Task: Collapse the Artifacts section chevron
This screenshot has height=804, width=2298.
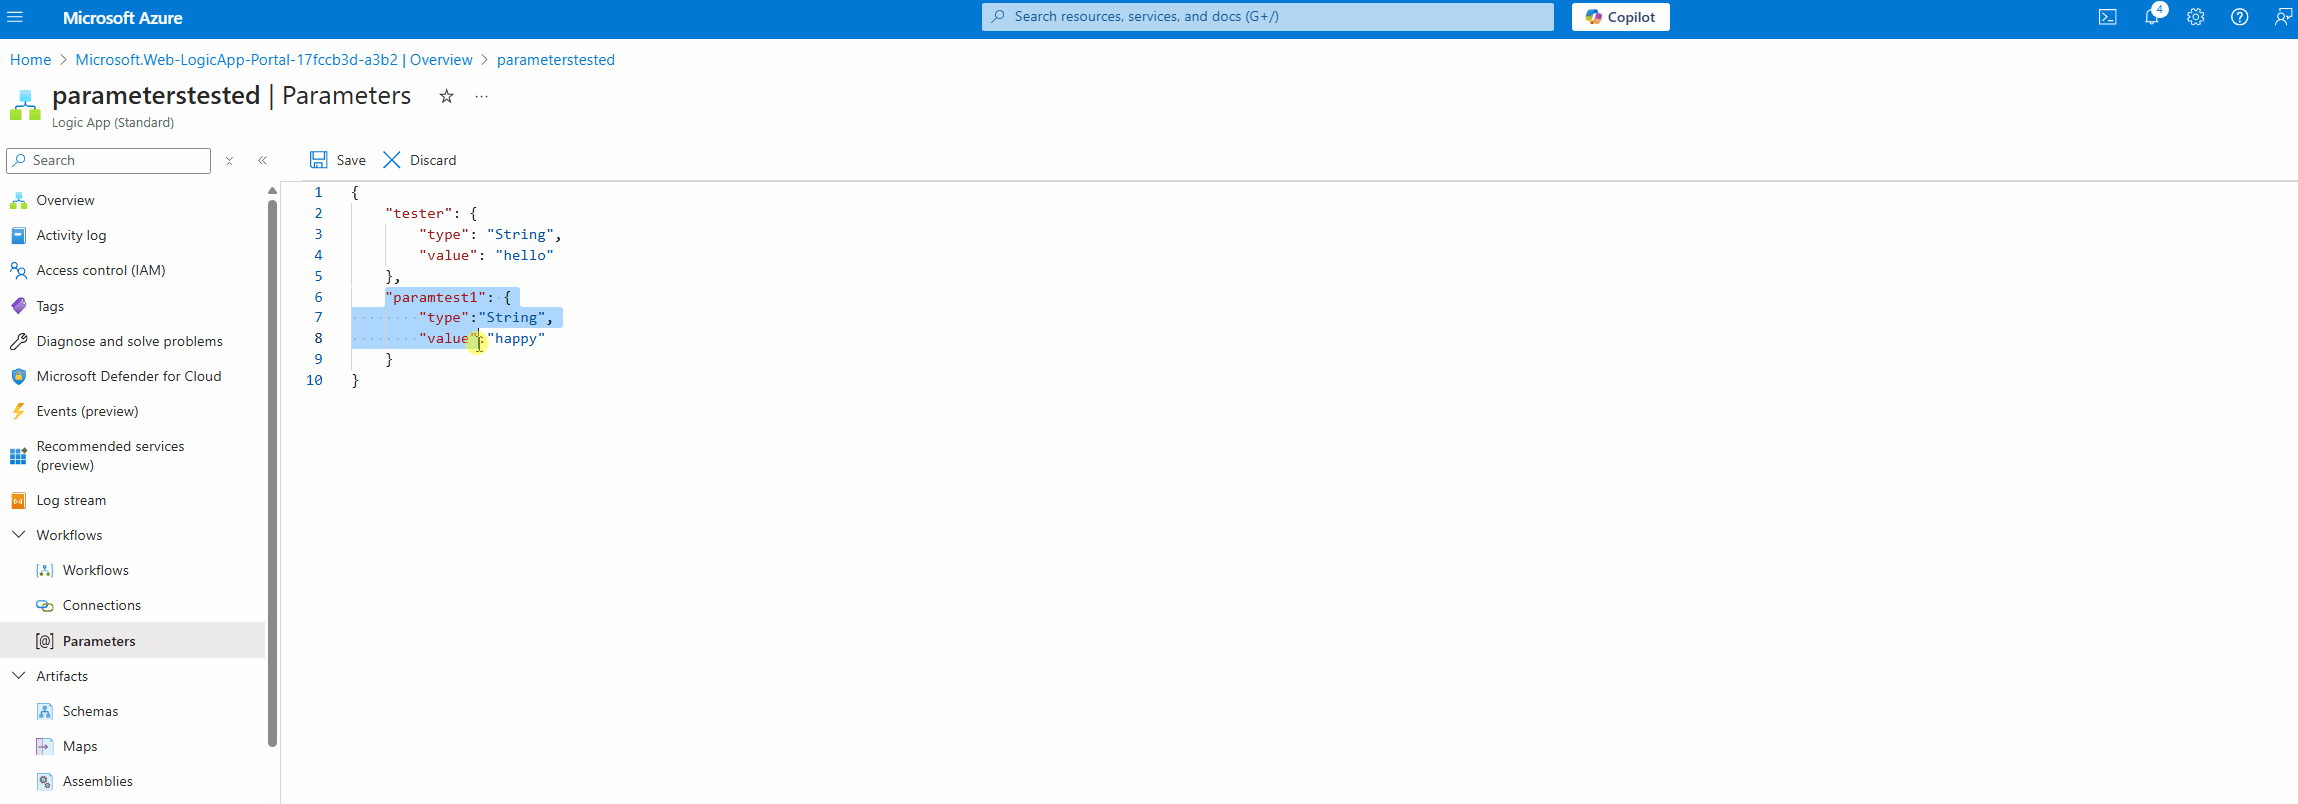Action: coord(18,676)
